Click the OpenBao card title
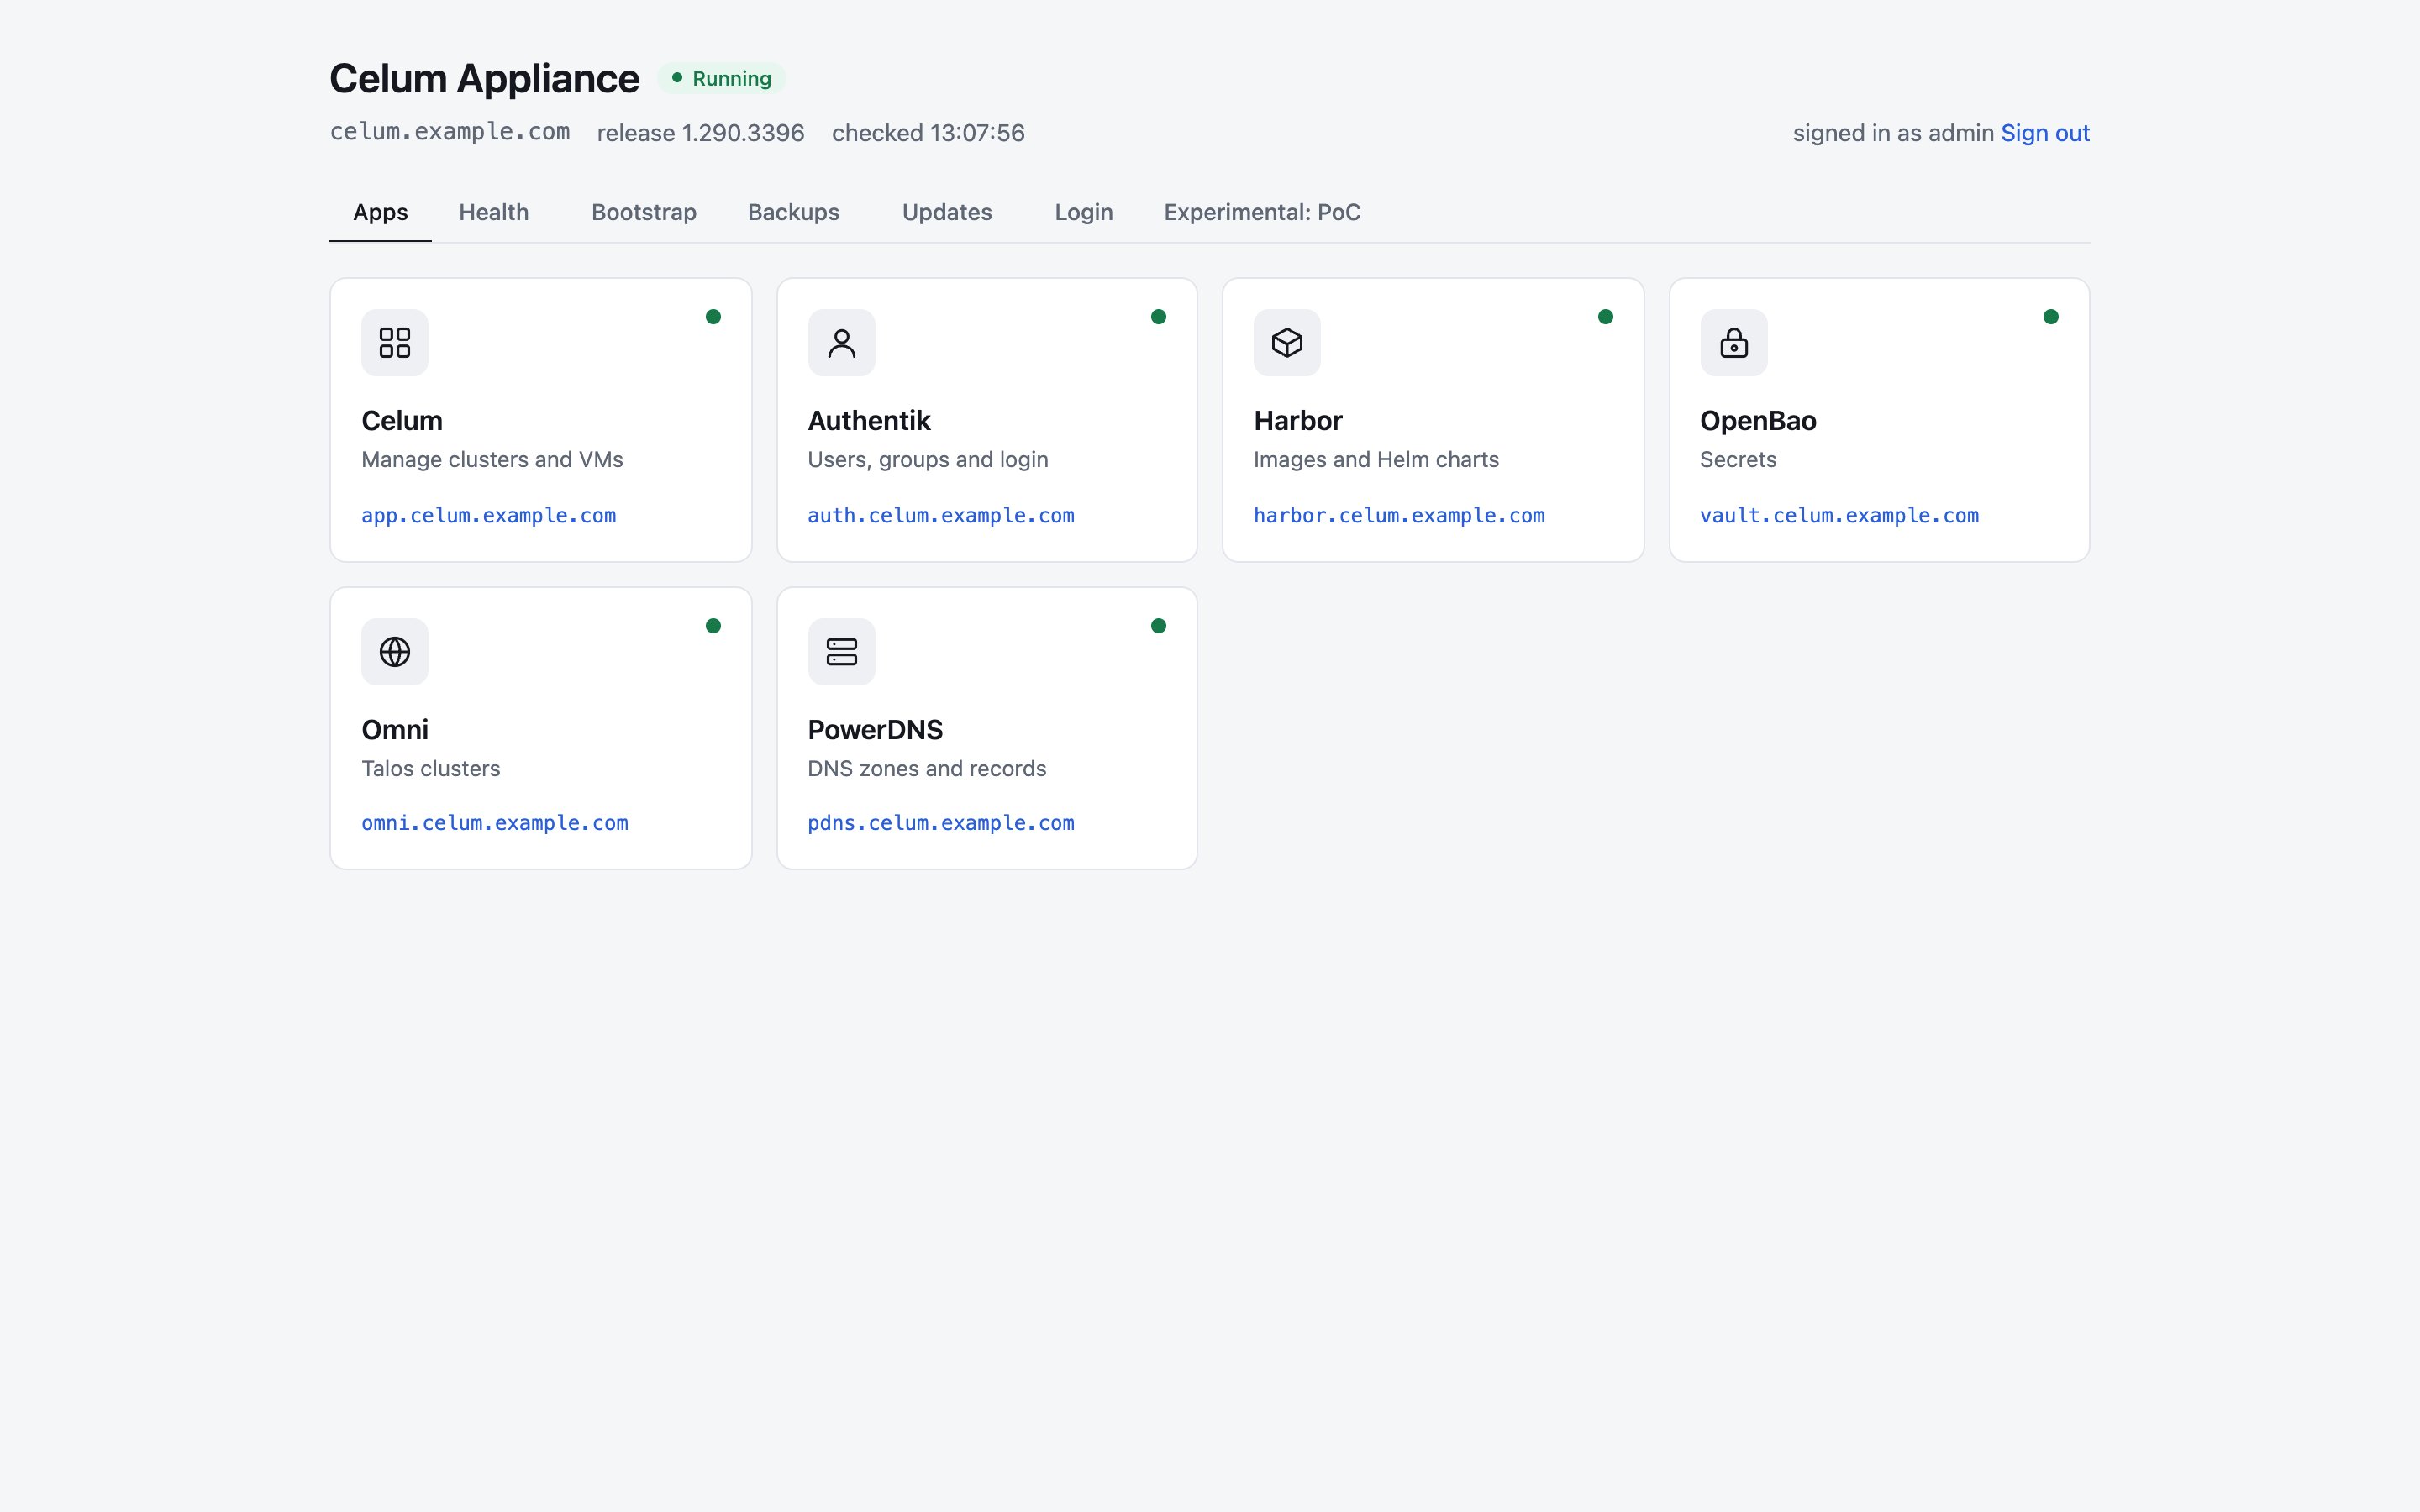Screen dimensions: 2420x1512 (1758, 421)
